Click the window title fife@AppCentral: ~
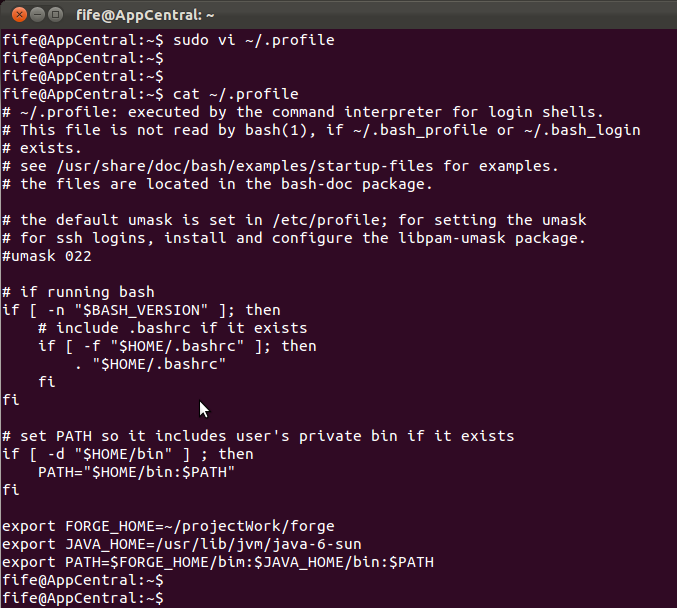The width and height of the screenshot is (677, 608). [x=145, y=16]
